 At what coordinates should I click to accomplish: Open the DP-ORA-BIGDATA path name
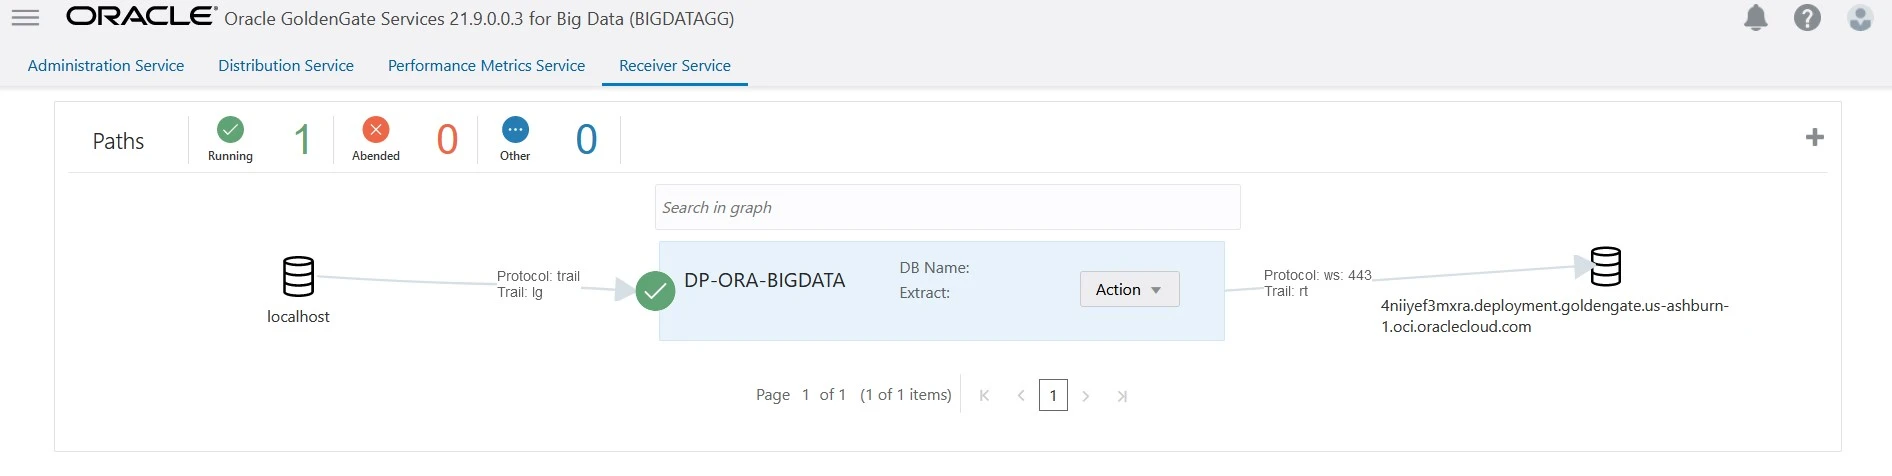pyautogui.click(x=765, y=281)
